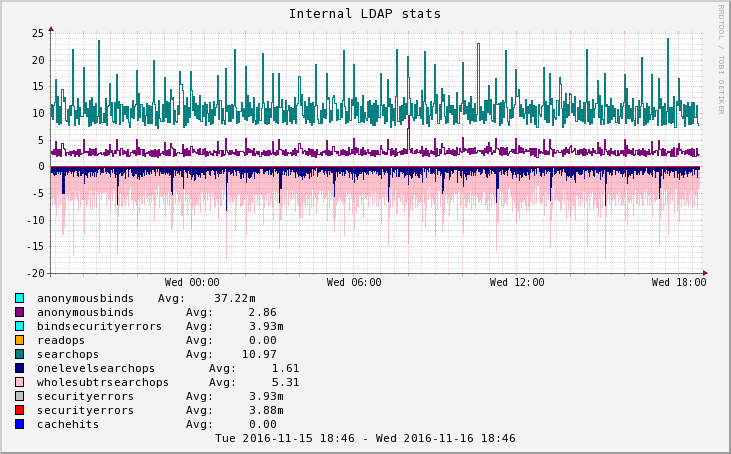Screen dimensions: 731x454
Task: Click the 'Internal LDAP stats' chart title
Action: coord(365,14)
